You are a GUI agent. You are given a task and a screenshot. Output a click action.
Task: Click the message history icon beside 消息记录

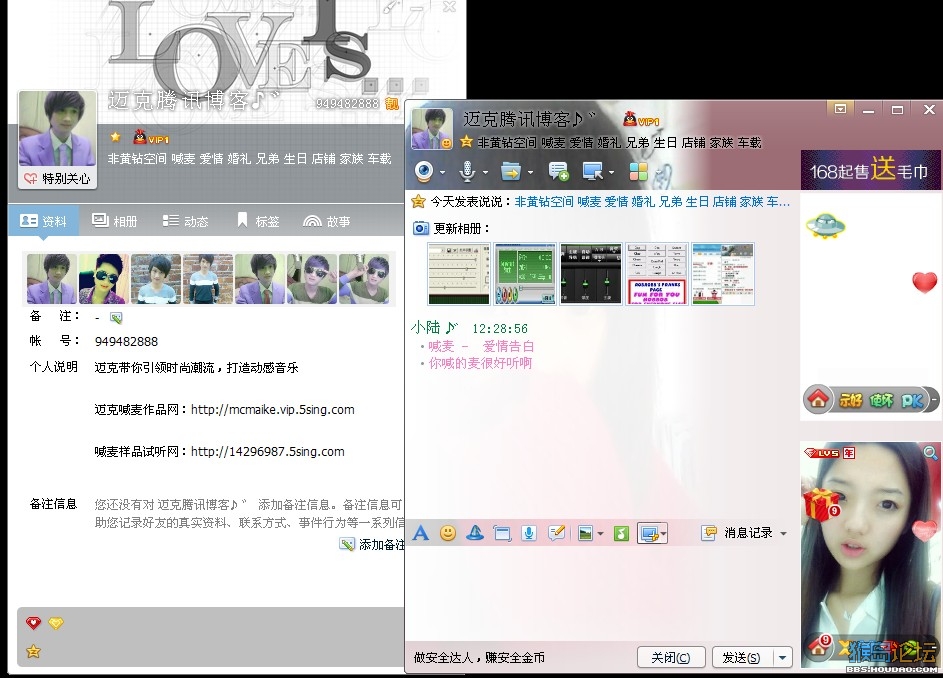[x=710, y=533]
